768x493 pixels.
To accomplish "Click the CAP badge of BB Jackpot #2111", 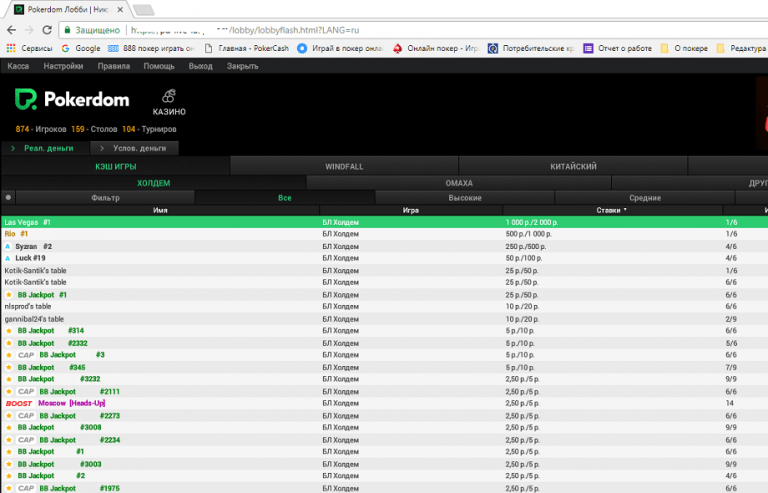I will (25, 392).
